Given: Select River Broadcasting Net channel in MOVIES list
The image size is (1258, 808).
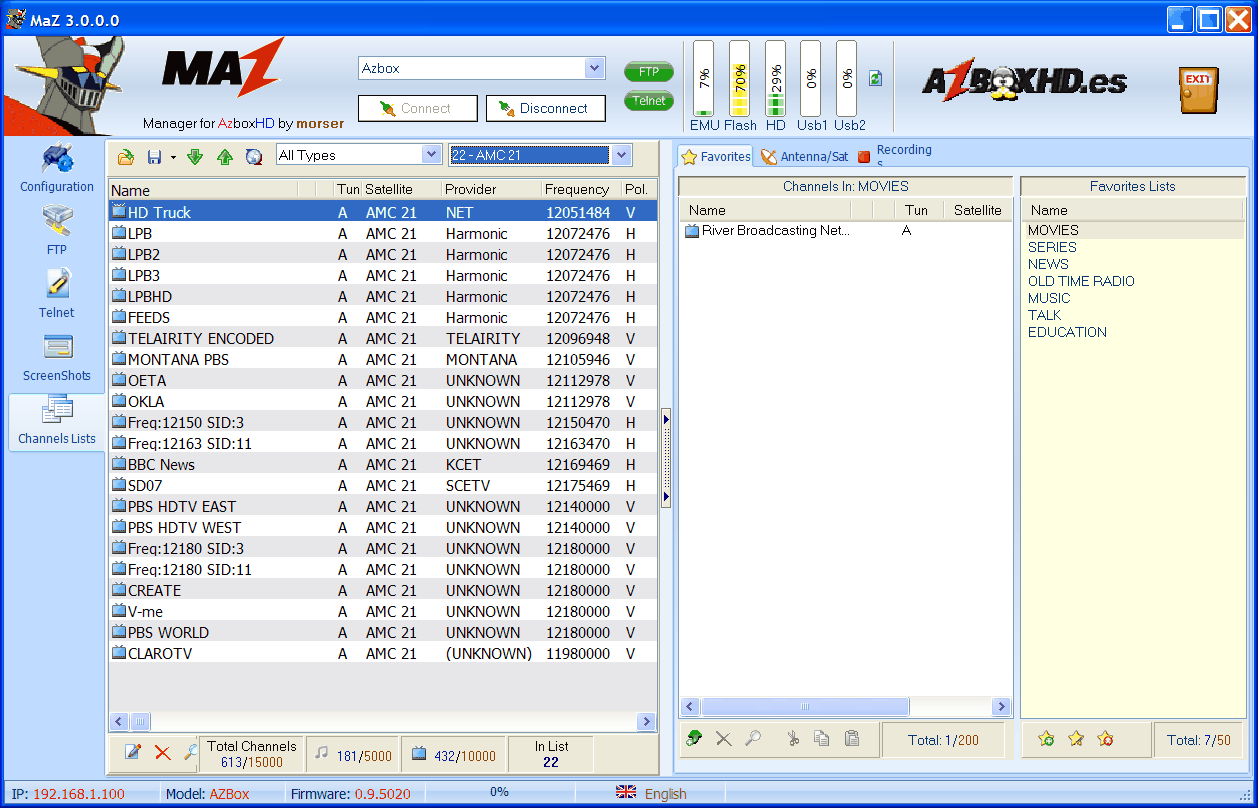Looking at the screenshot, I should pyautogui.click(x=845, y=231).
